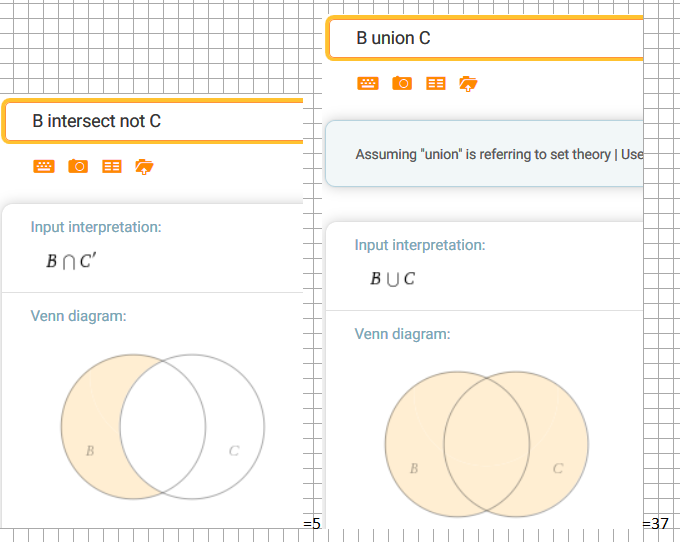Click the B label in union Venn diagram

[414, 468]
